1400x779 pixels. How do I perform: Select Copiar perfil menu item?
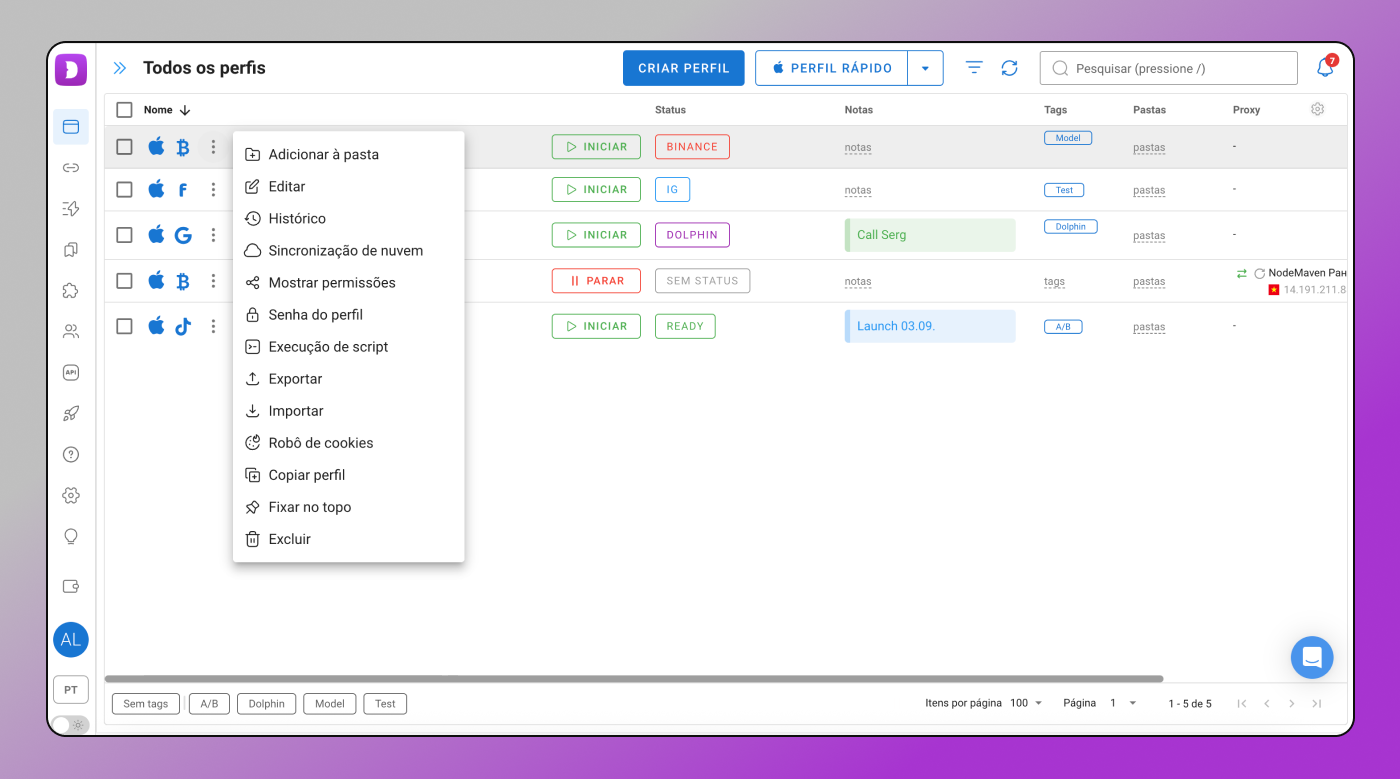[x=348, y=475]
